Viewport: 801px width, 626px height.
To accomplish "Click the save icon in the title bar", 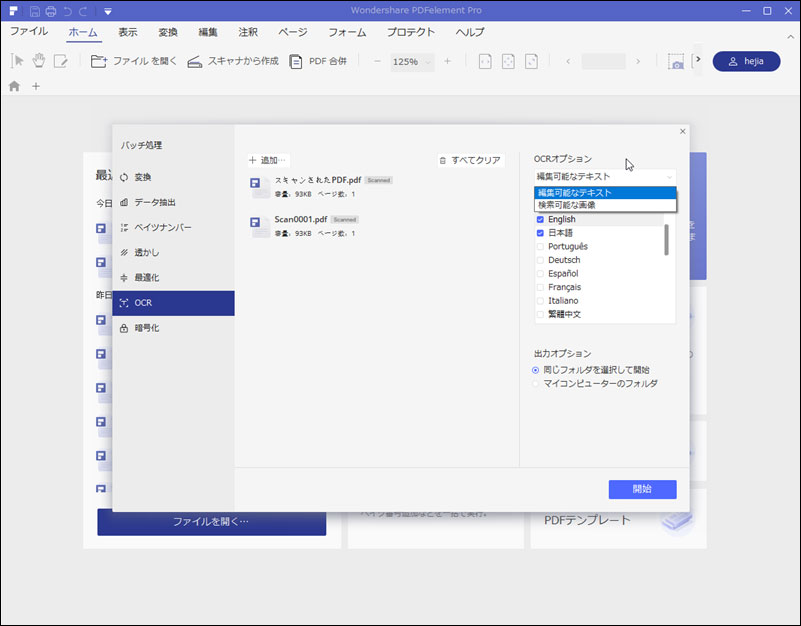I will [x=35, y=11].
